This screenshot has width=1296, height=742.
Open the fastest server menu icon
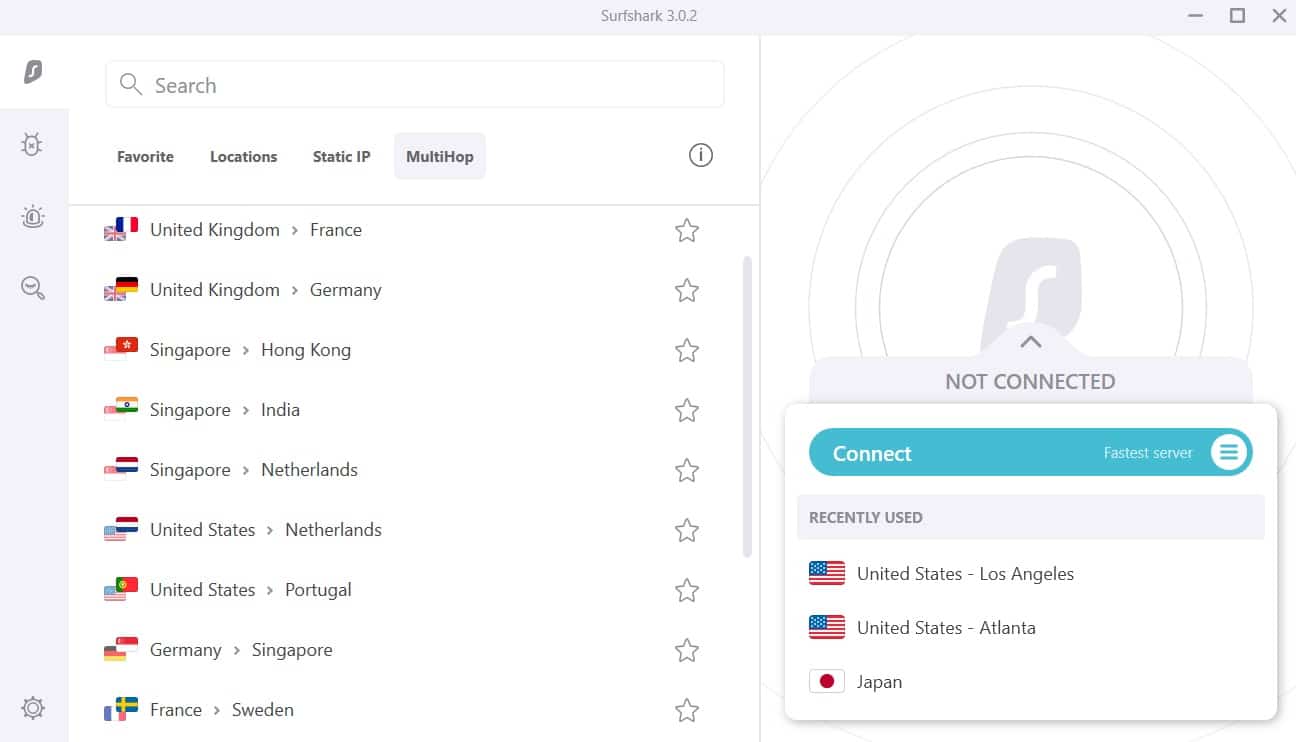[x=1229, y=453]
